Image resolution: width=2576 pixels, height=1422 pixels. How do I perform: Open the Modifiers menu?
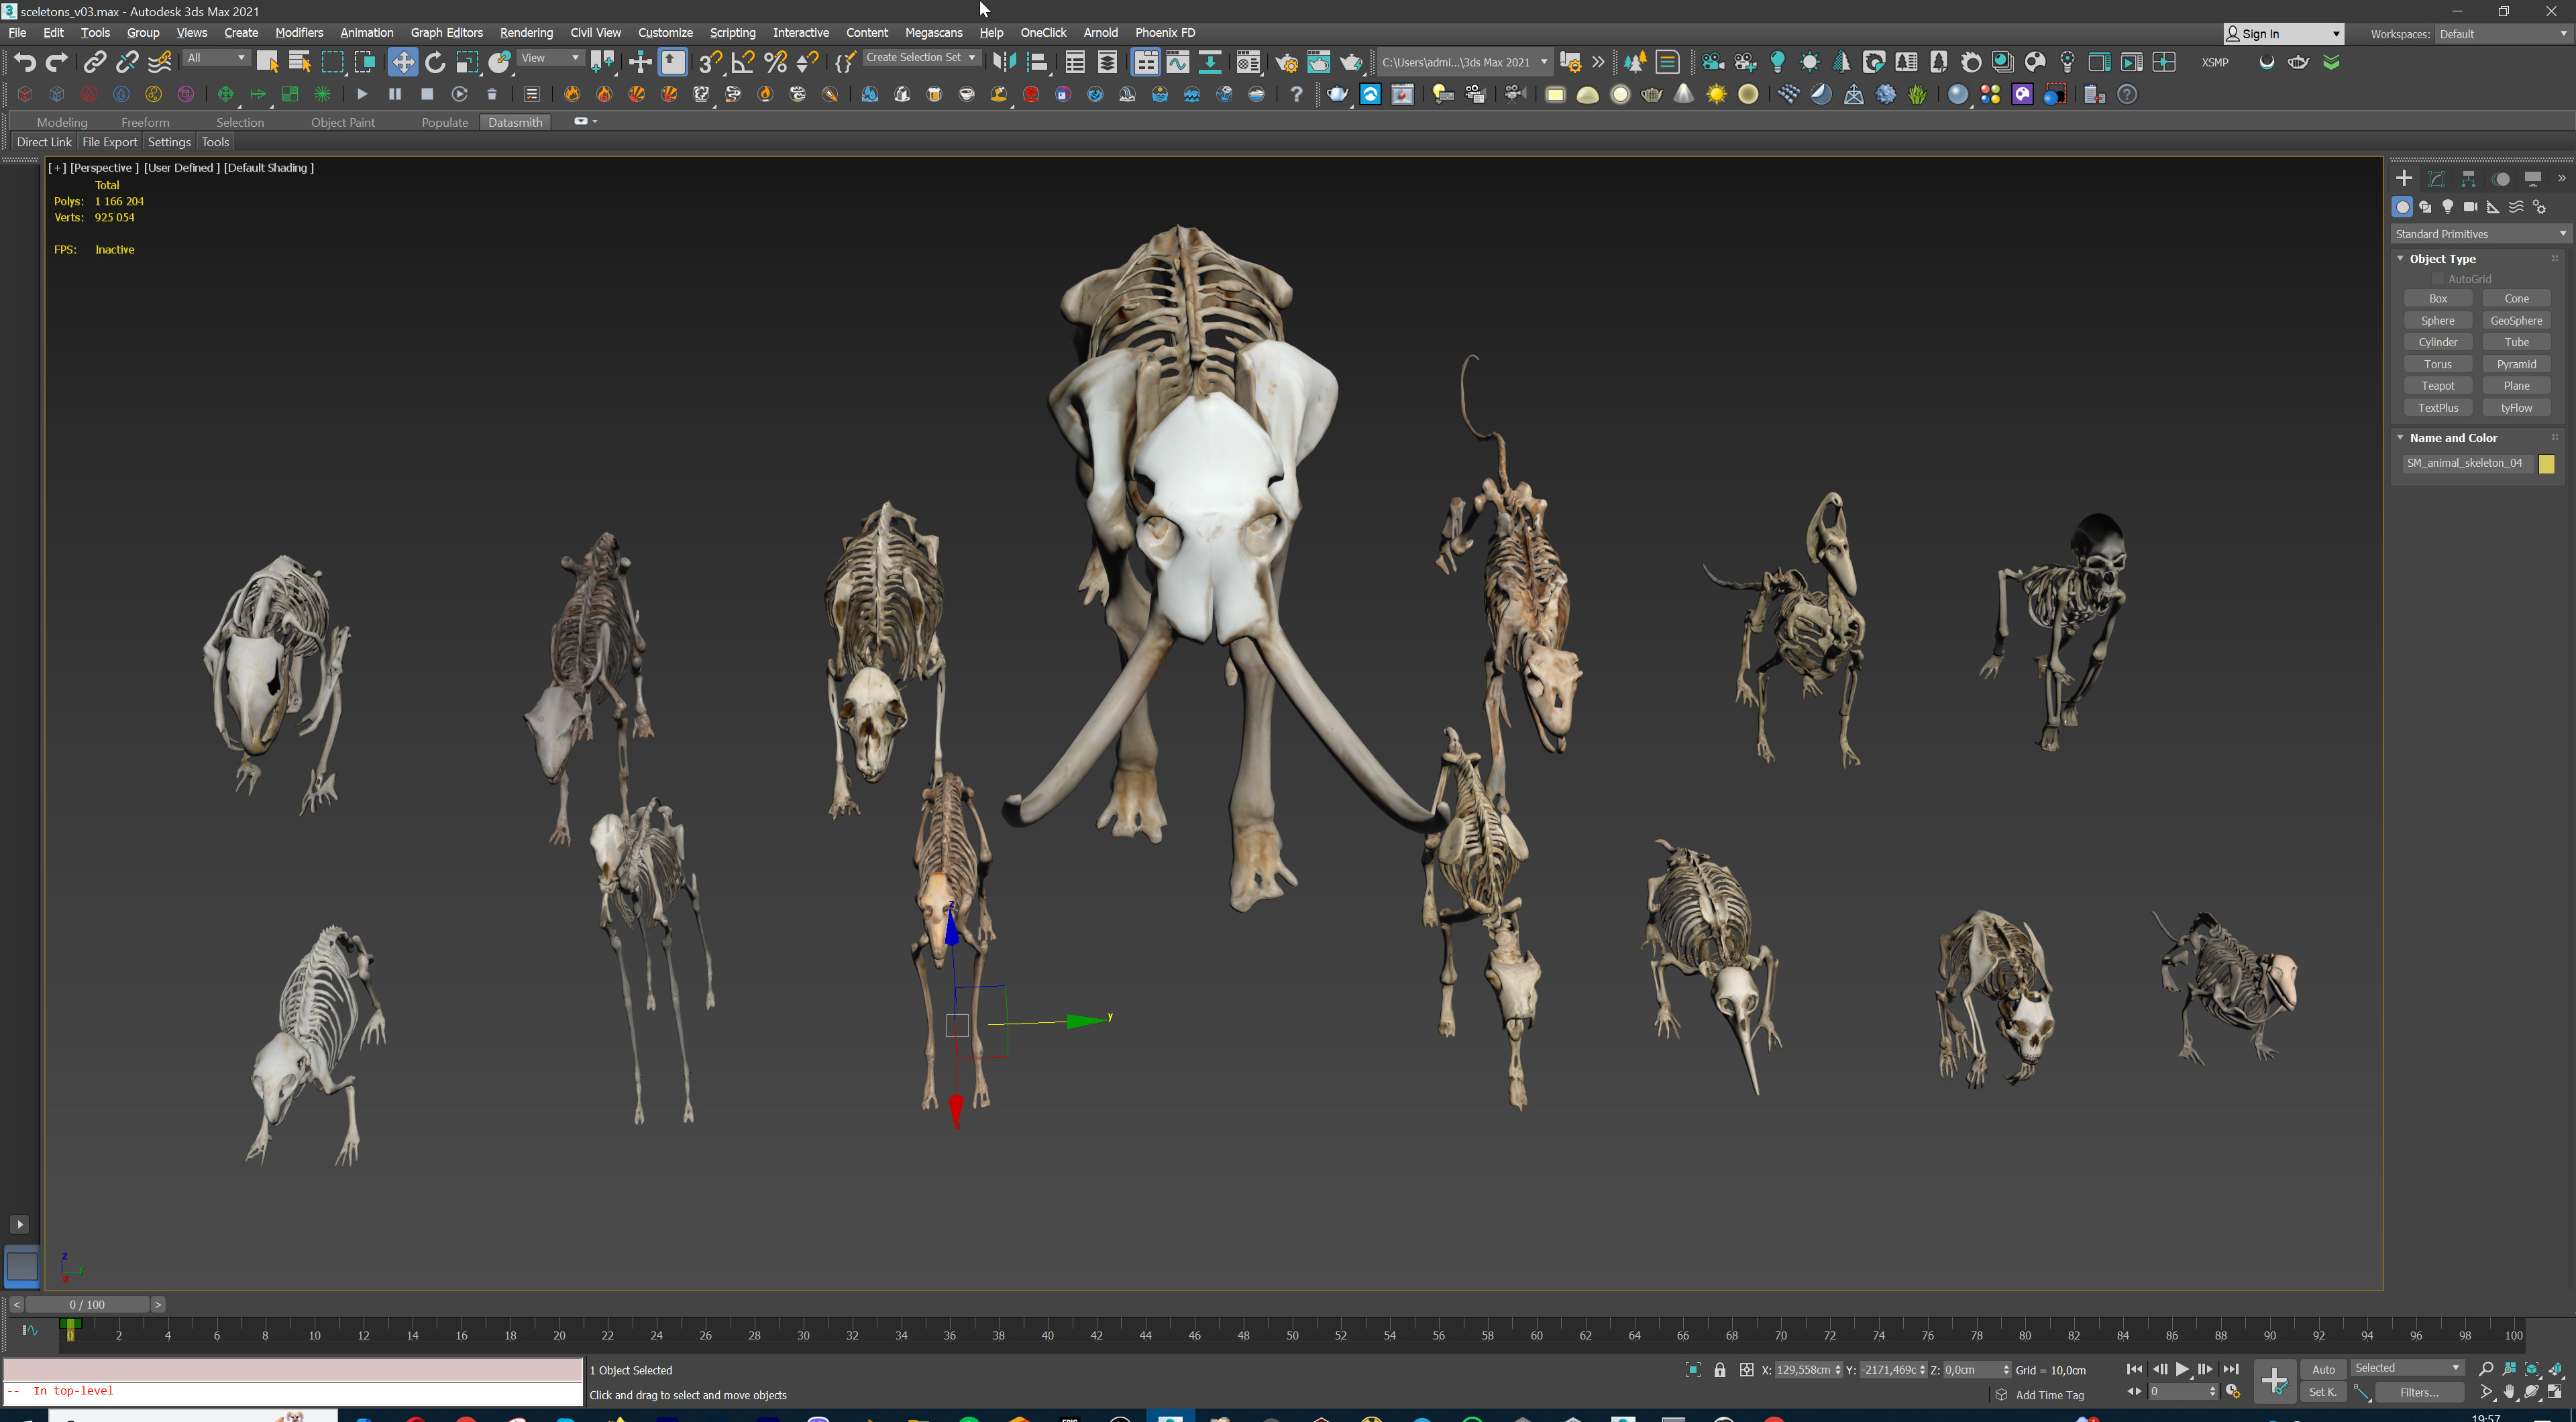coord(299,33)
